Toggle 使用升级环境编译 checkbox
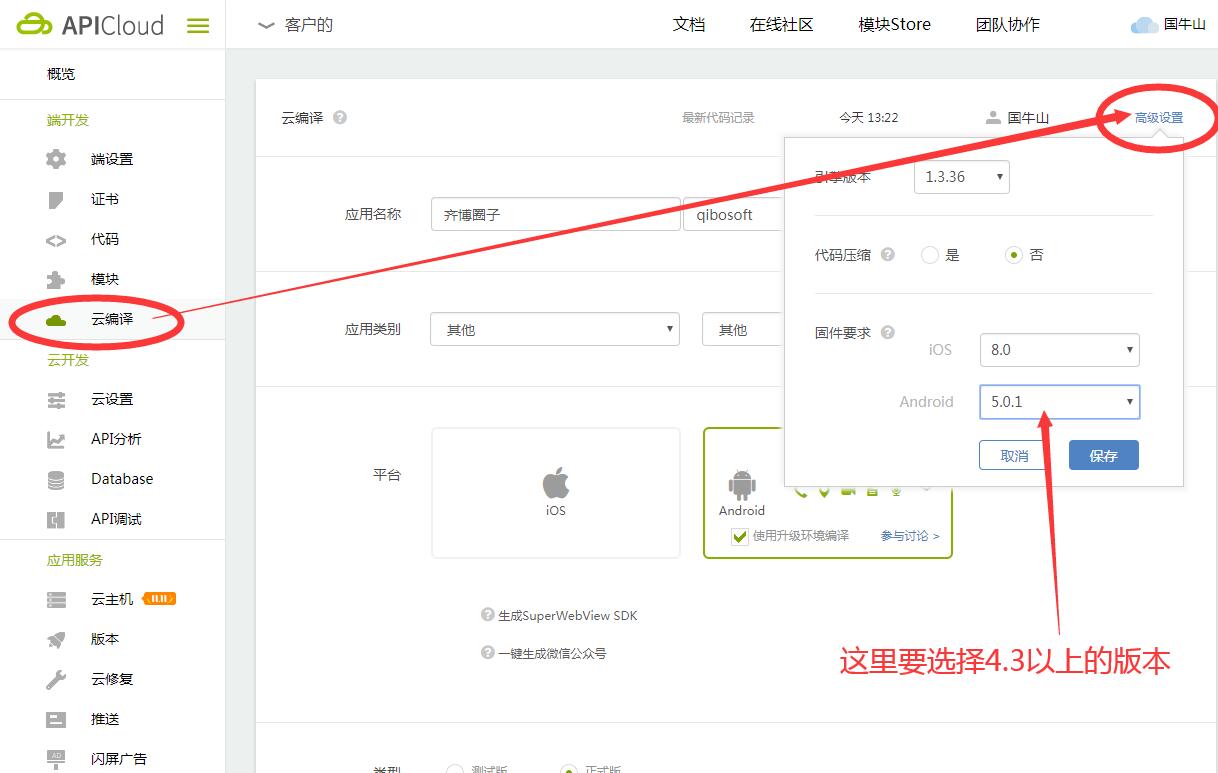The width and height of the screenshot is (1218, 773). pyautogui.click(x=740, y=537)
